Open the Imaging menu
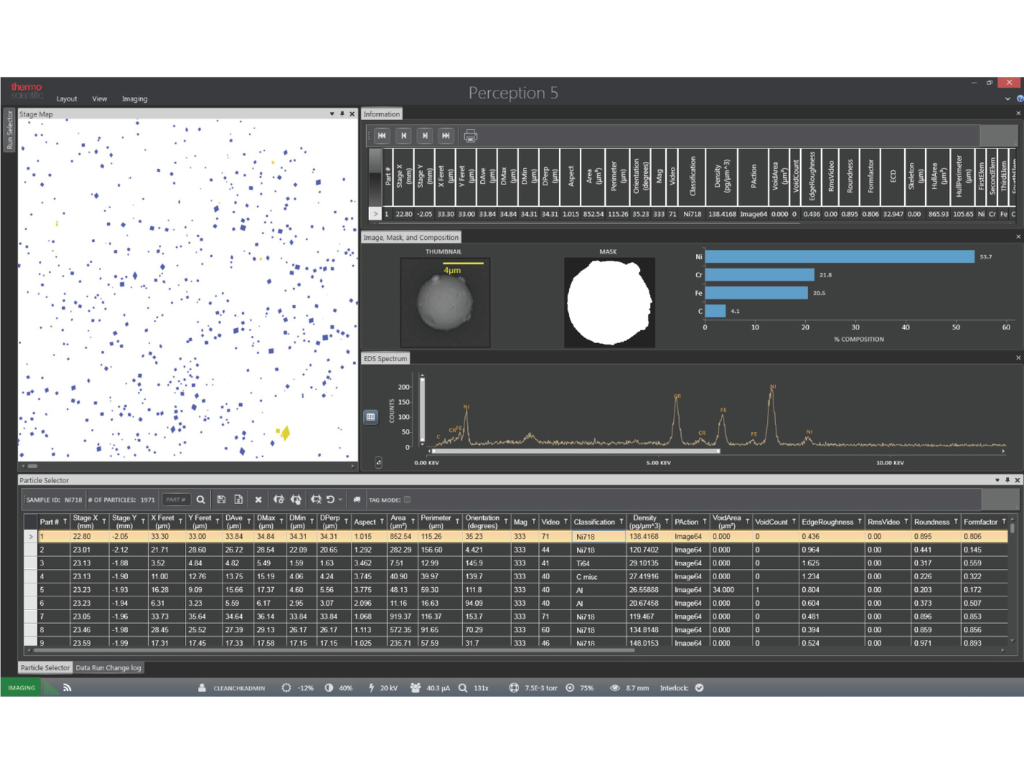Viewport: 1024px width, 768px height. 135,99
